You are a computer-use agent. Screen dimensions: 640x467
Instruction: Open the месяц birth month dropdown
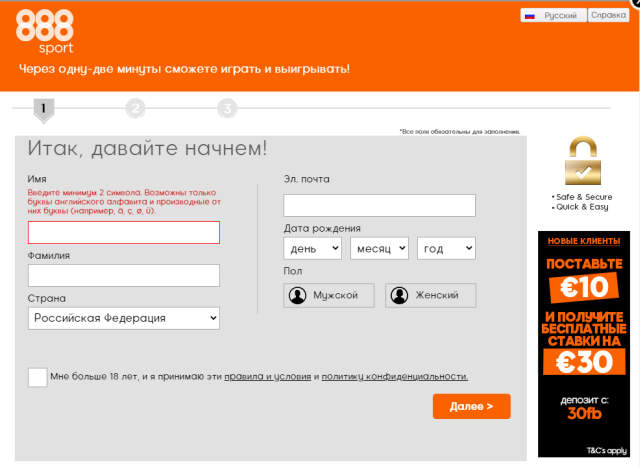point(380,248)
